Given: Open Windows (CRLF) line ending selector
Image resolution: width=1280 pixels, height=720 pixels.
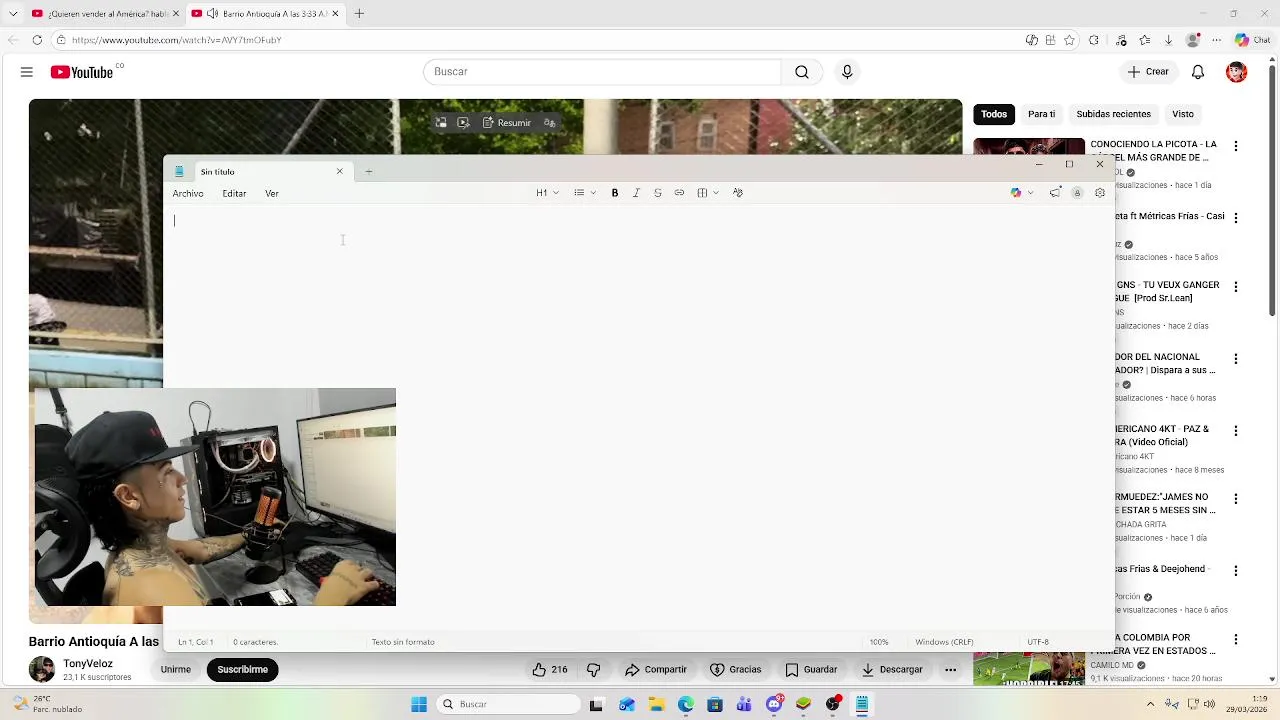Looking at the screenshot, I should pos(944,642).
